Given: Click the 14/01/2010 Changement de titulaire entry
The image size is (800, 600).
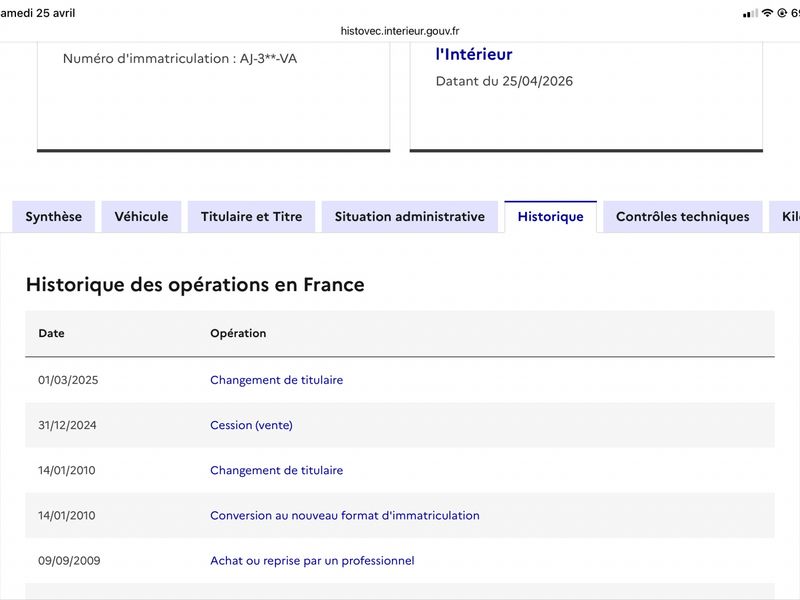Looking at the screenshot, I should 276,470.
